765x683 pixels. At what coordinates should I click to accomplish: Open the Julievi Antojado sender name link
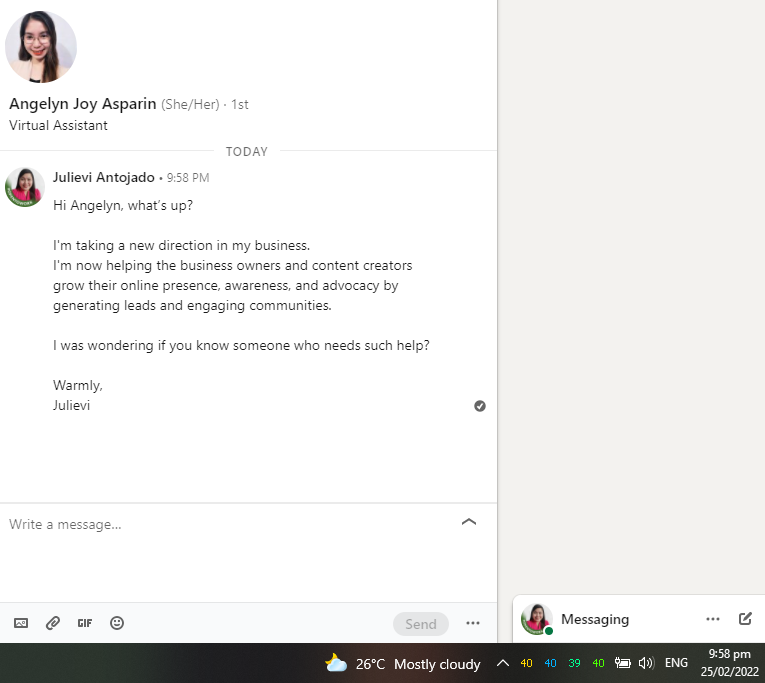click(x=103, y=178)
